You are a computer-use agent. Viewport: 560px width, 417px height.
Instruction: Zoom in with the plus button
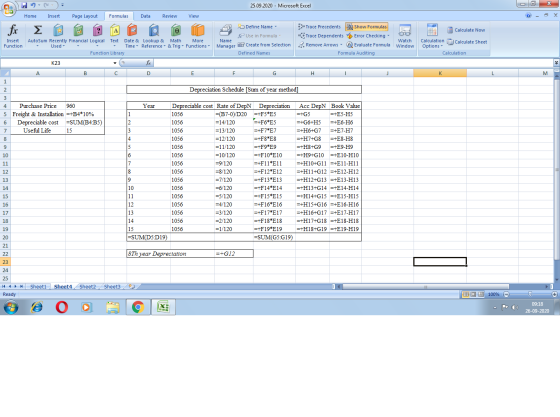click(554, 295)
